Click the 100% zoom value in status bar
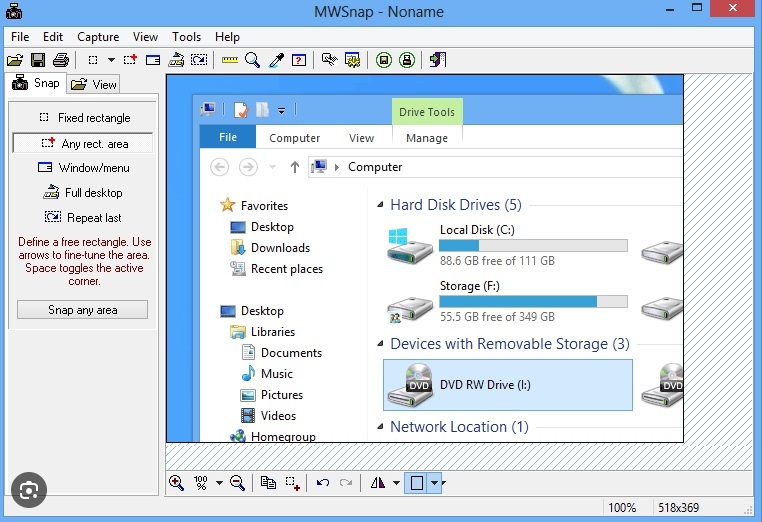Screen dimensions: 762x522 [x=622, y=508]
